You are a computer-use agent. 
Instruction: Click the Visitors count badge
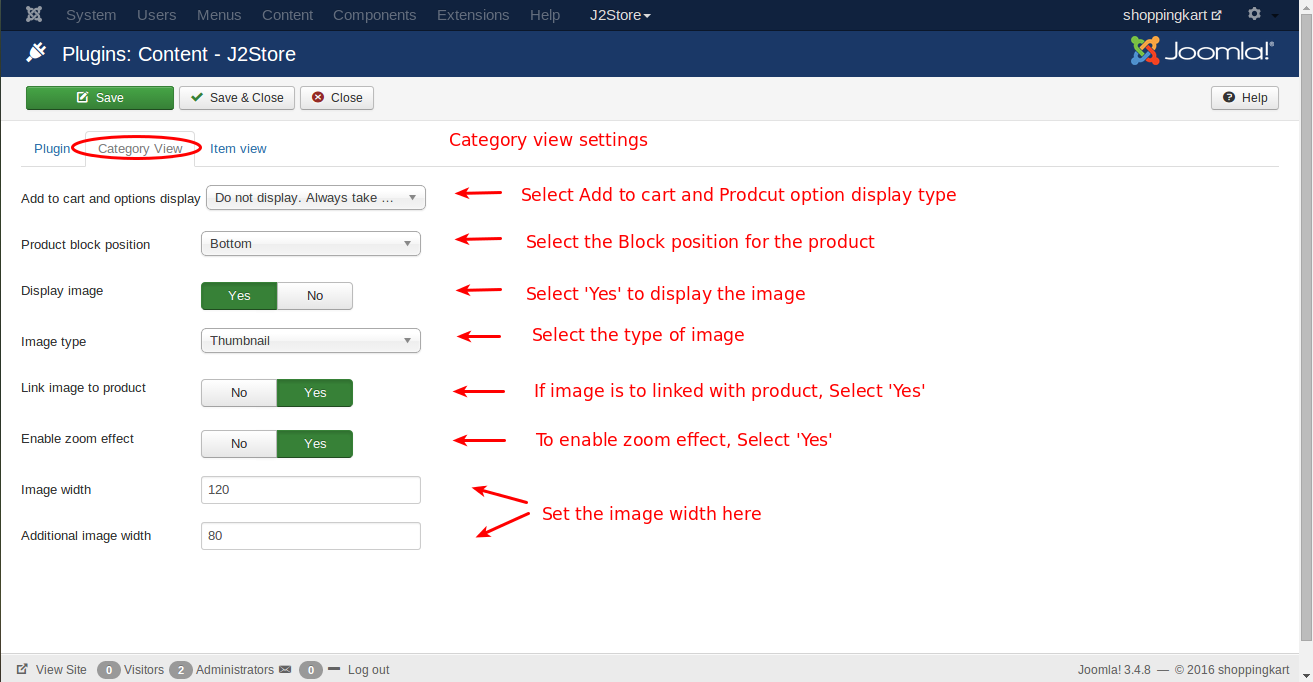click(109, 670)
